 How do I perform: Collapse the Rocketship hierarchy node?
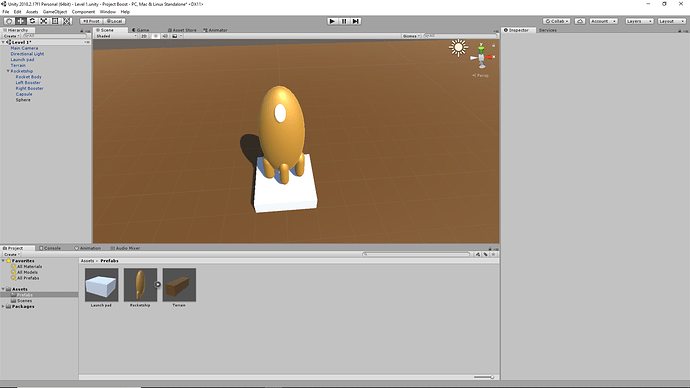click(x=8, y=71)
